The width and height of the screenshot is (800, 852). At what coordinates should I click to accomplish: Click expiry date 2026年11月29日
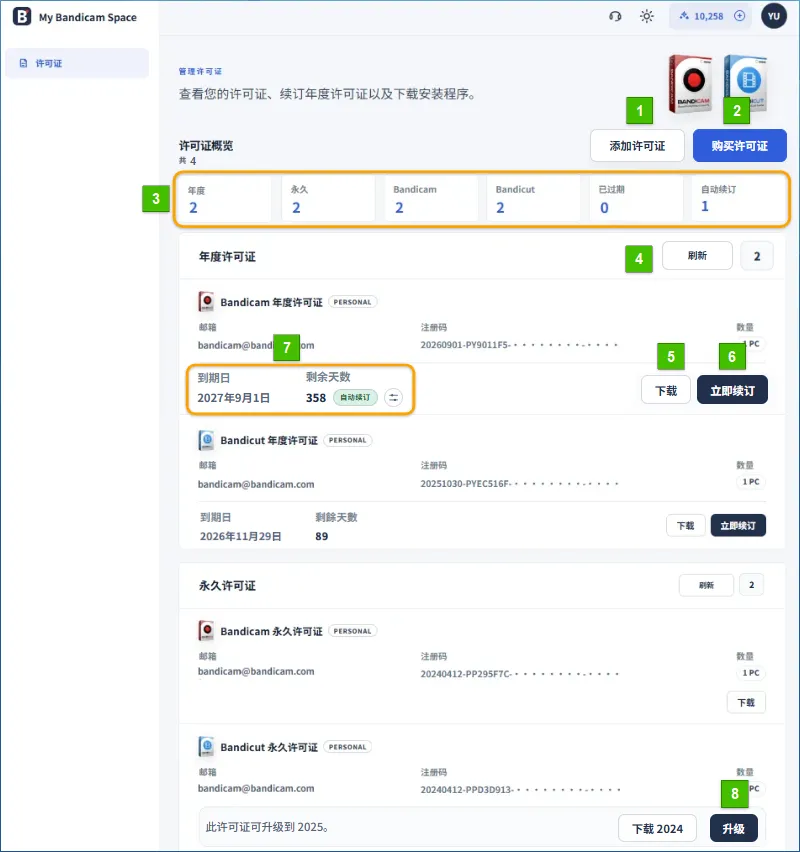click(x=241, y=536)
